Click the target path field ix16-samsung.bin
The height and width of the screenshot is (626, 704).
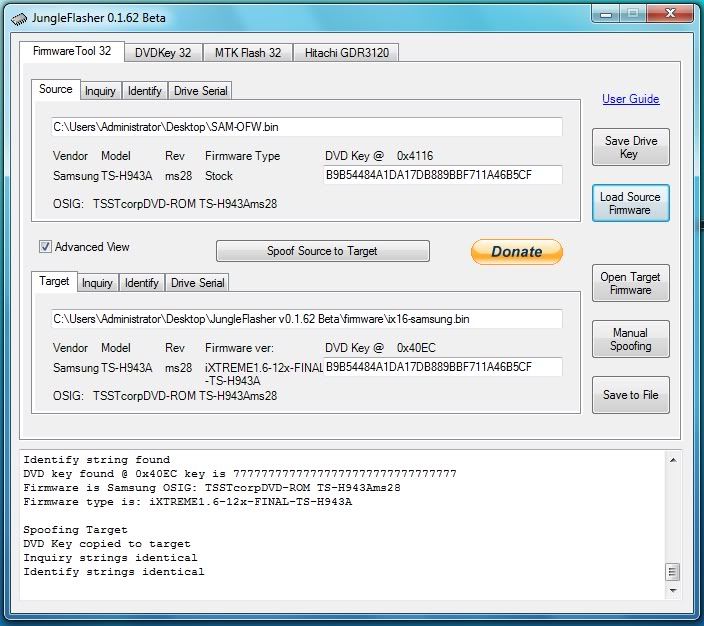(x=307, y=319)
